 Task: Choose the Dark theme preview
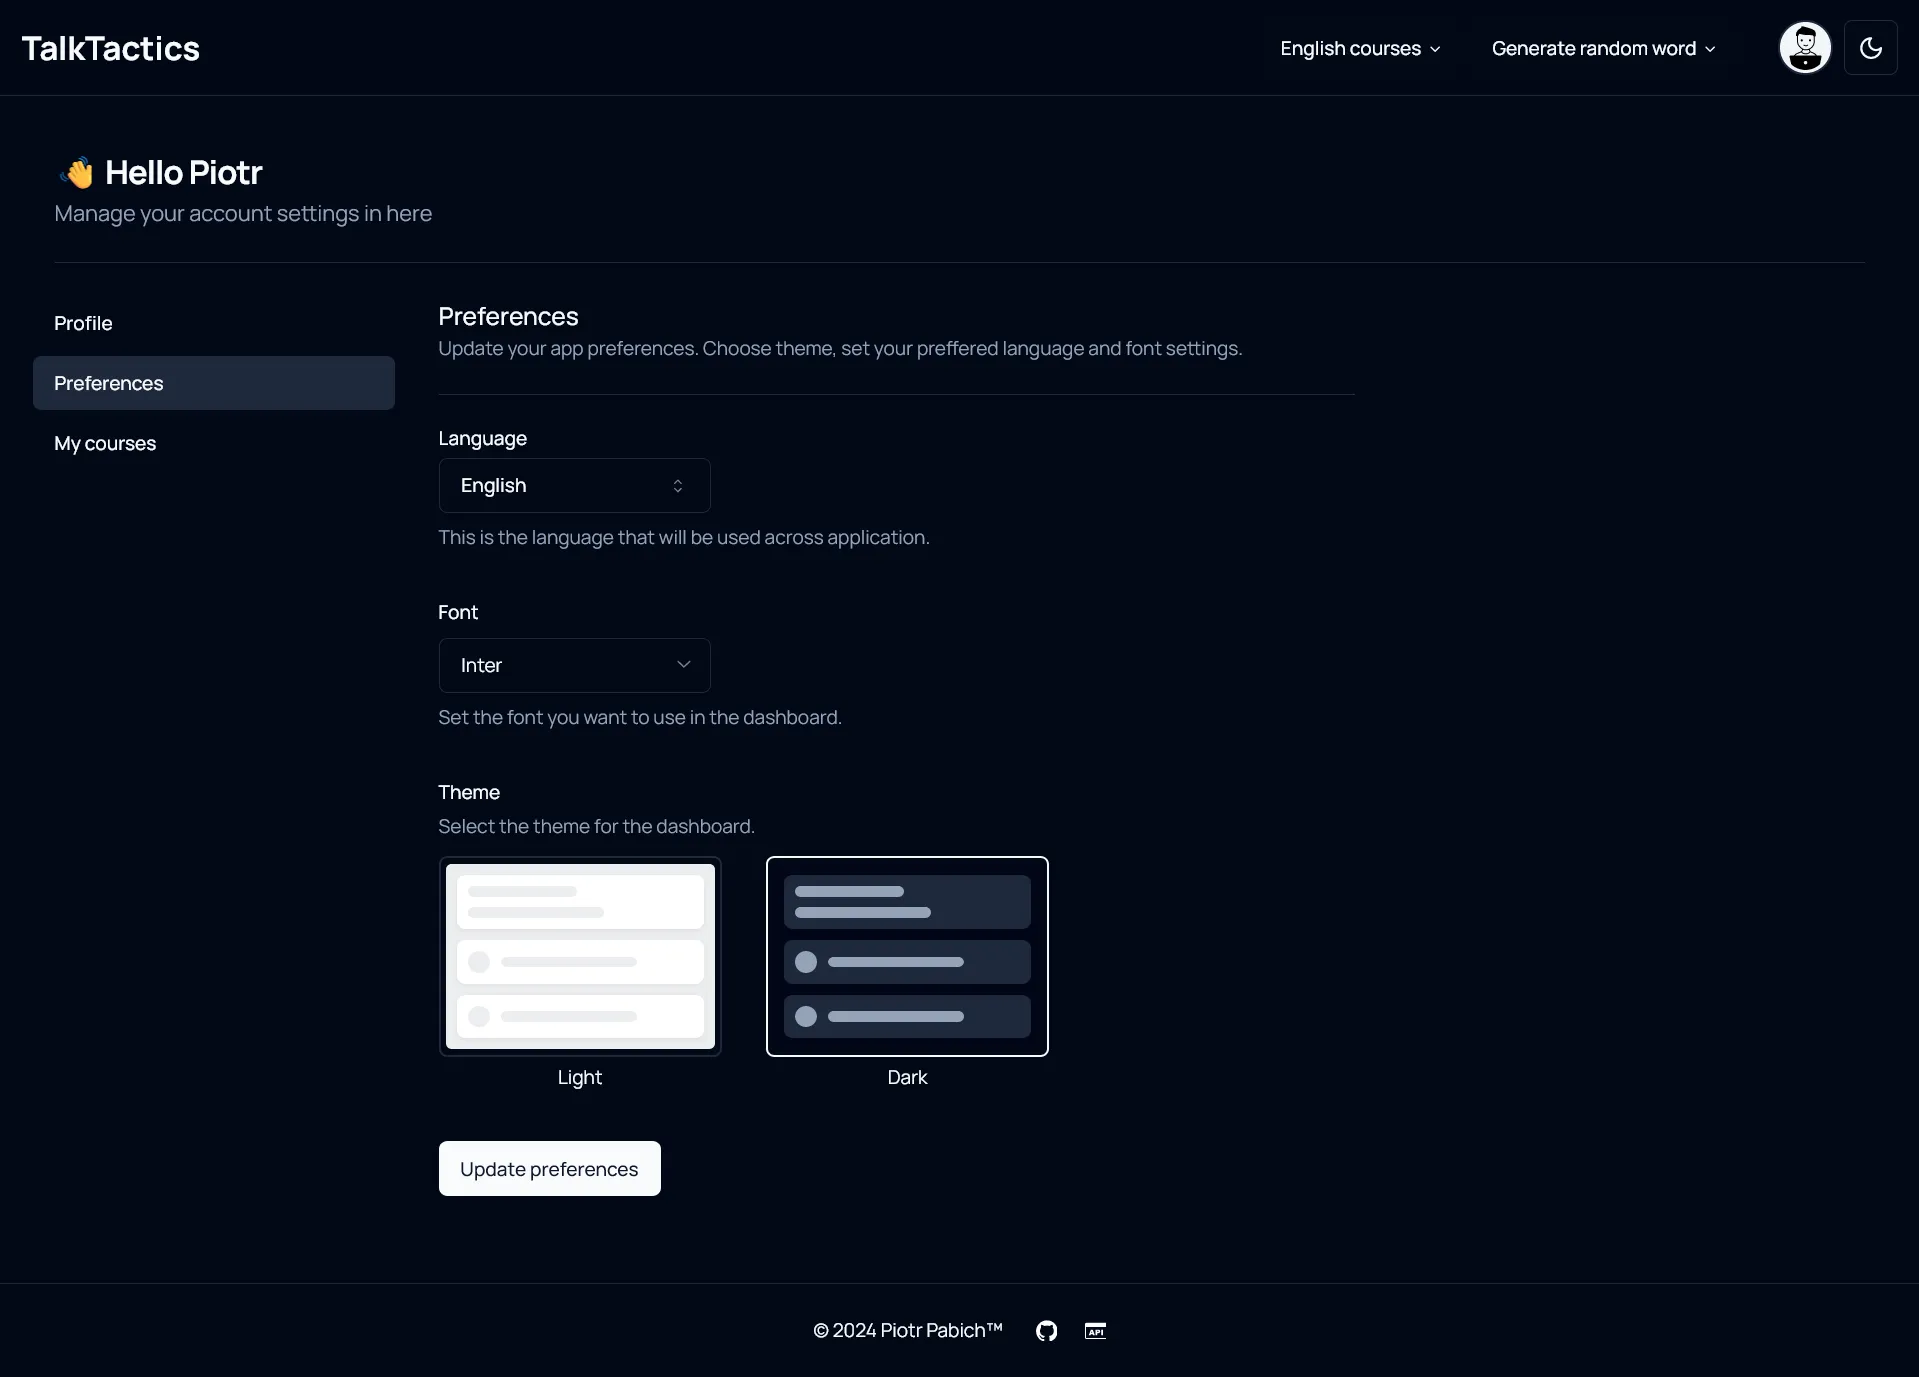pyautogui.click(x=907, y=956)
